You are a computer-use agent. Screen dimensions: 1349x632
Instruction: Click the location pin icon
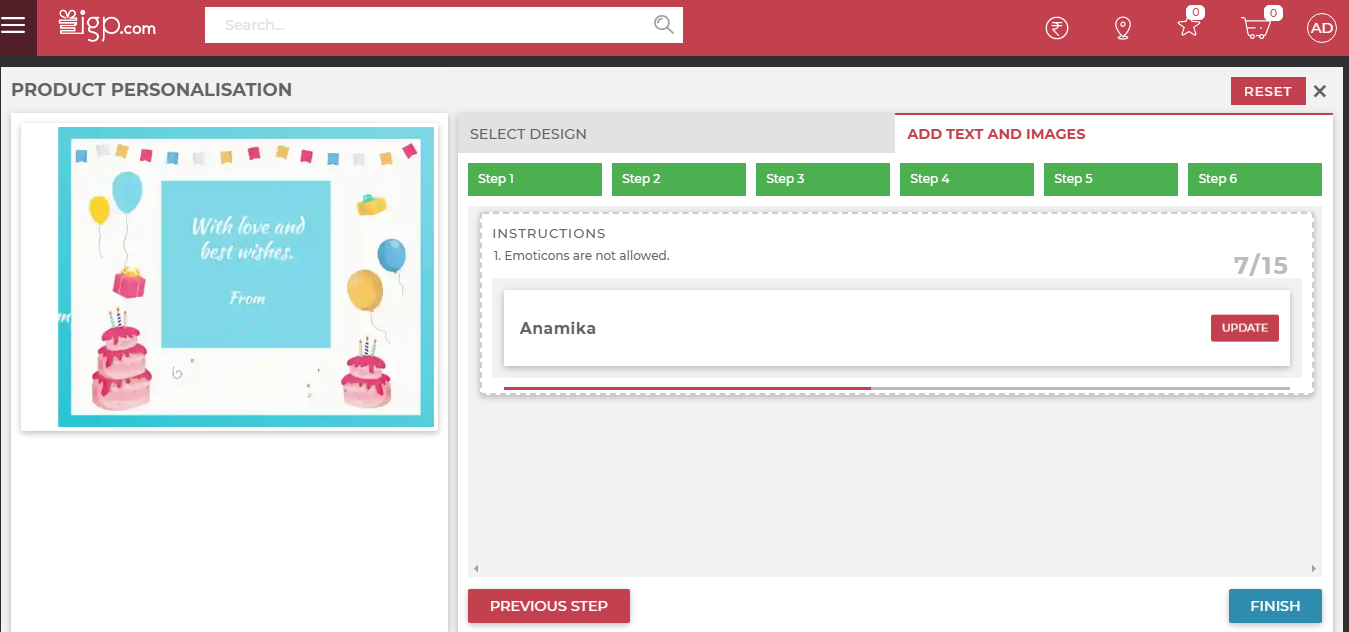tap(1122, 28)
